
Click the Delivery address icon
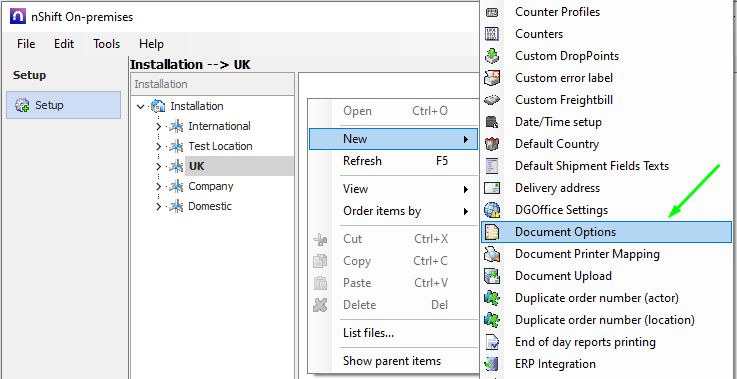[492, 188]
